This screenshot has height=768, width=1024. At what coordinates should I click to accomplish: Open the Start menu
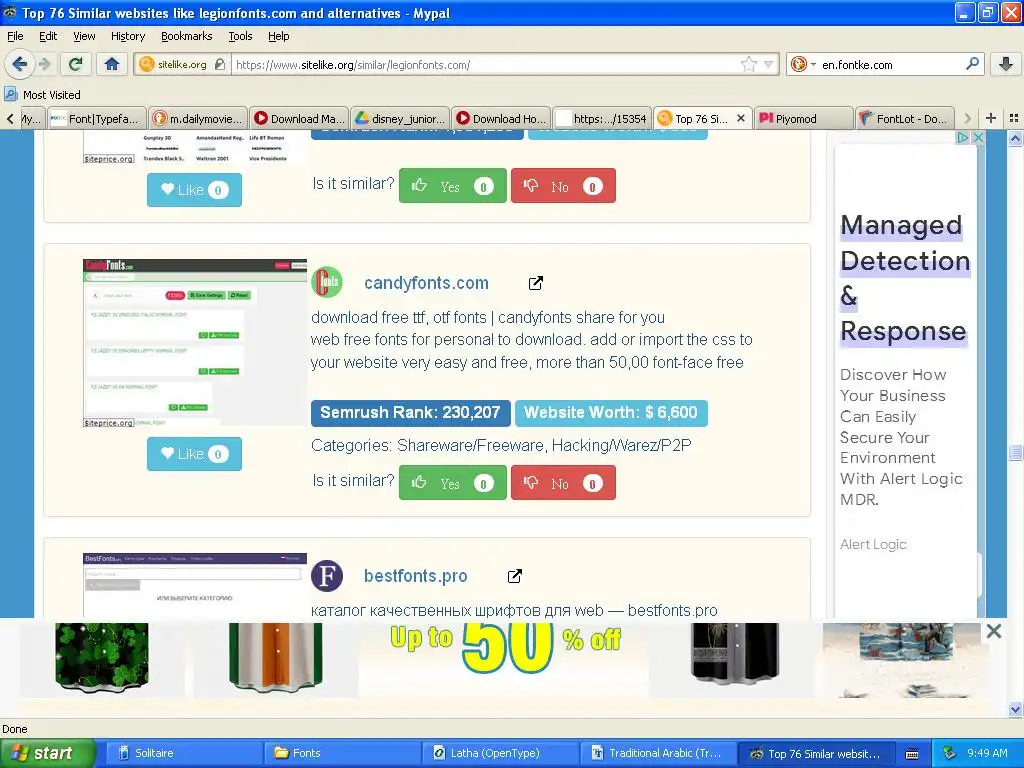click(x=48, y=753)
